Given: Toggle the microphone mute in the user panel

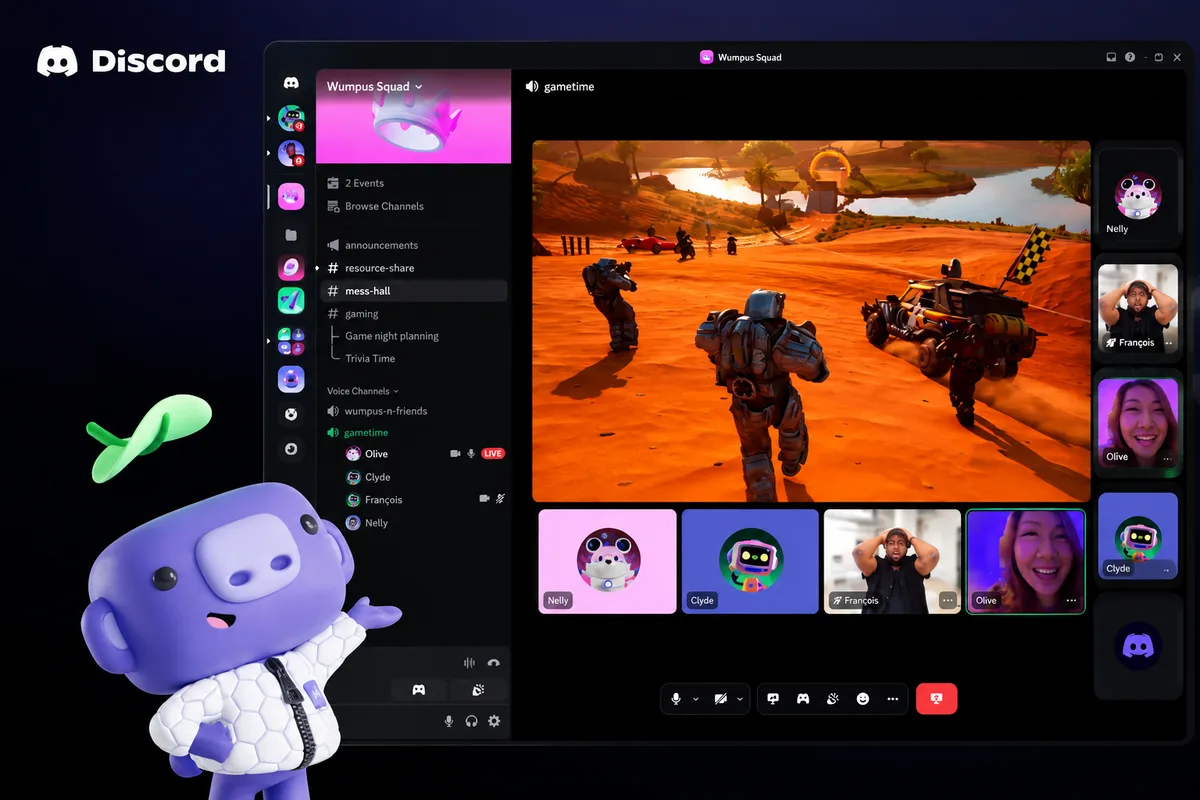Looking at the screenshot, I should point(449,721).
